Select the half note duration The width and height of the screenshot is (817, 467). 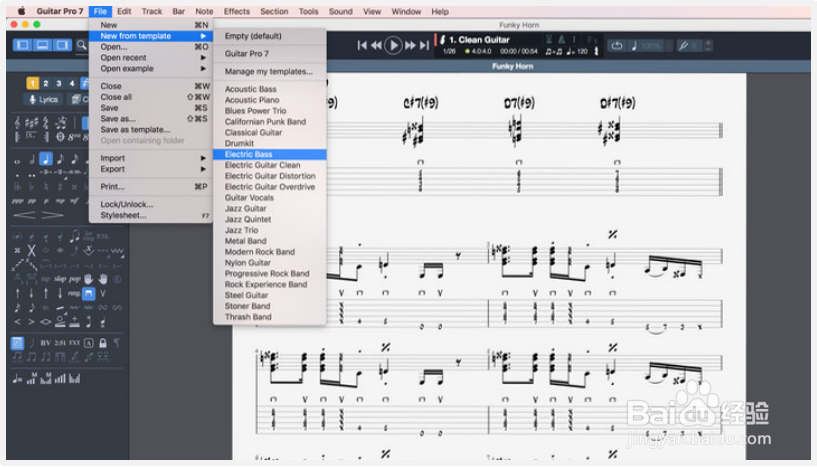coord(32,159)
